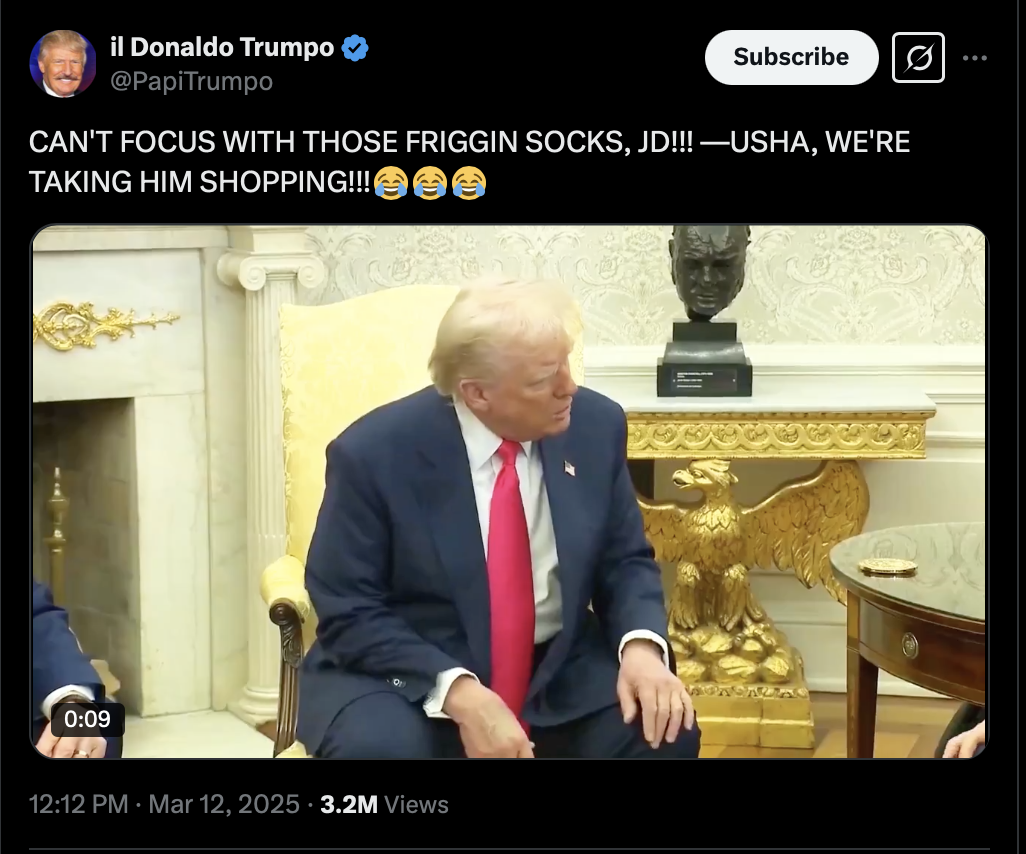View the 3.2M Views count
Screen dimensions: 1026x854
coord(384,804)
